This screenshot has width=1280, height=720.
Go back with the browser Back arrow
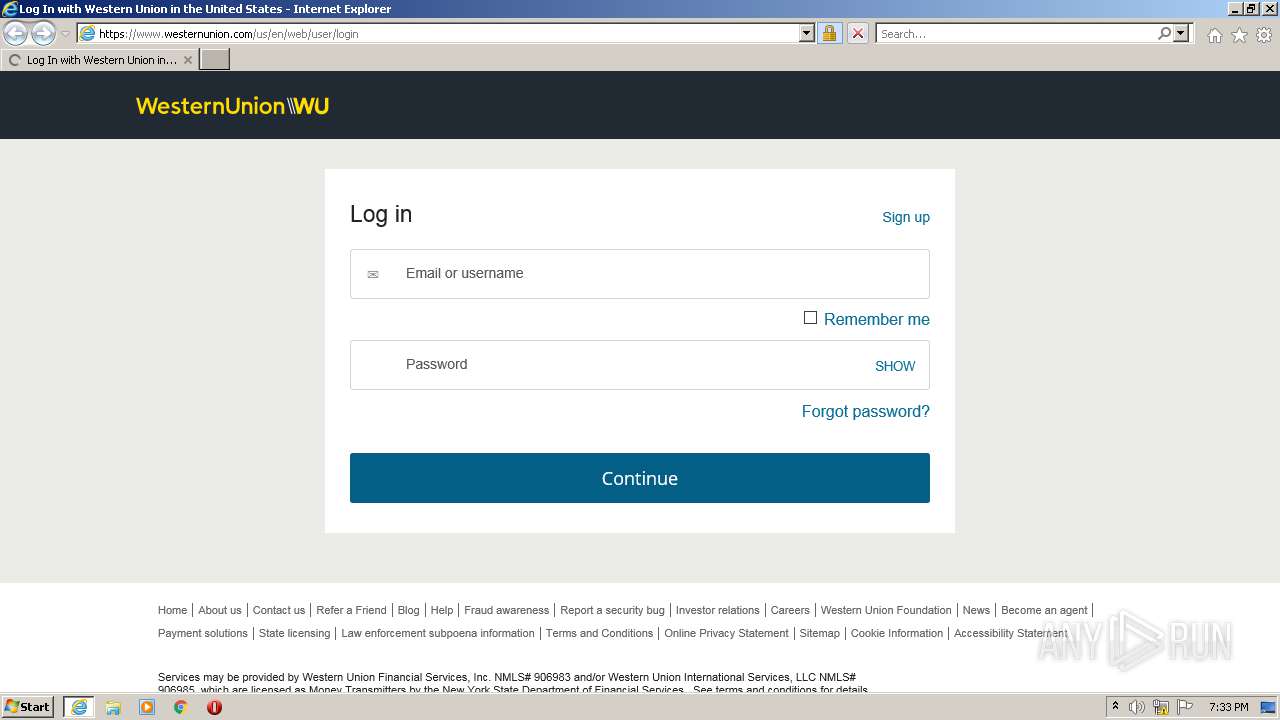point(16,33)
